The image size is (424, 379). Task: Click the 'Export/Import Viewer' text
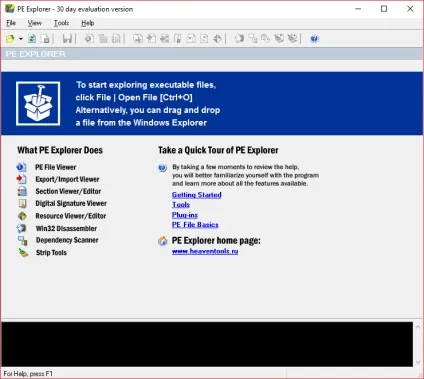point(67,179)
